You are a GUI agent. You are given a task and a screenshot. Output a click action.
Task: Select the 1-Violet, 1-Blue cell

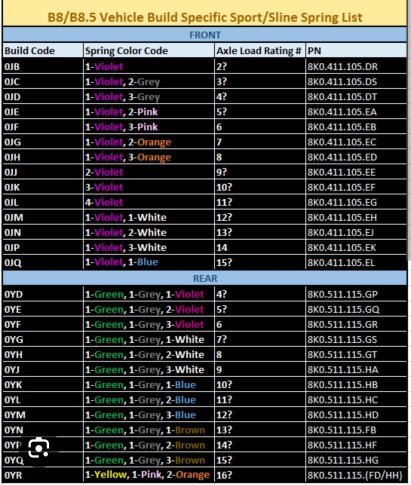(148, 262)
